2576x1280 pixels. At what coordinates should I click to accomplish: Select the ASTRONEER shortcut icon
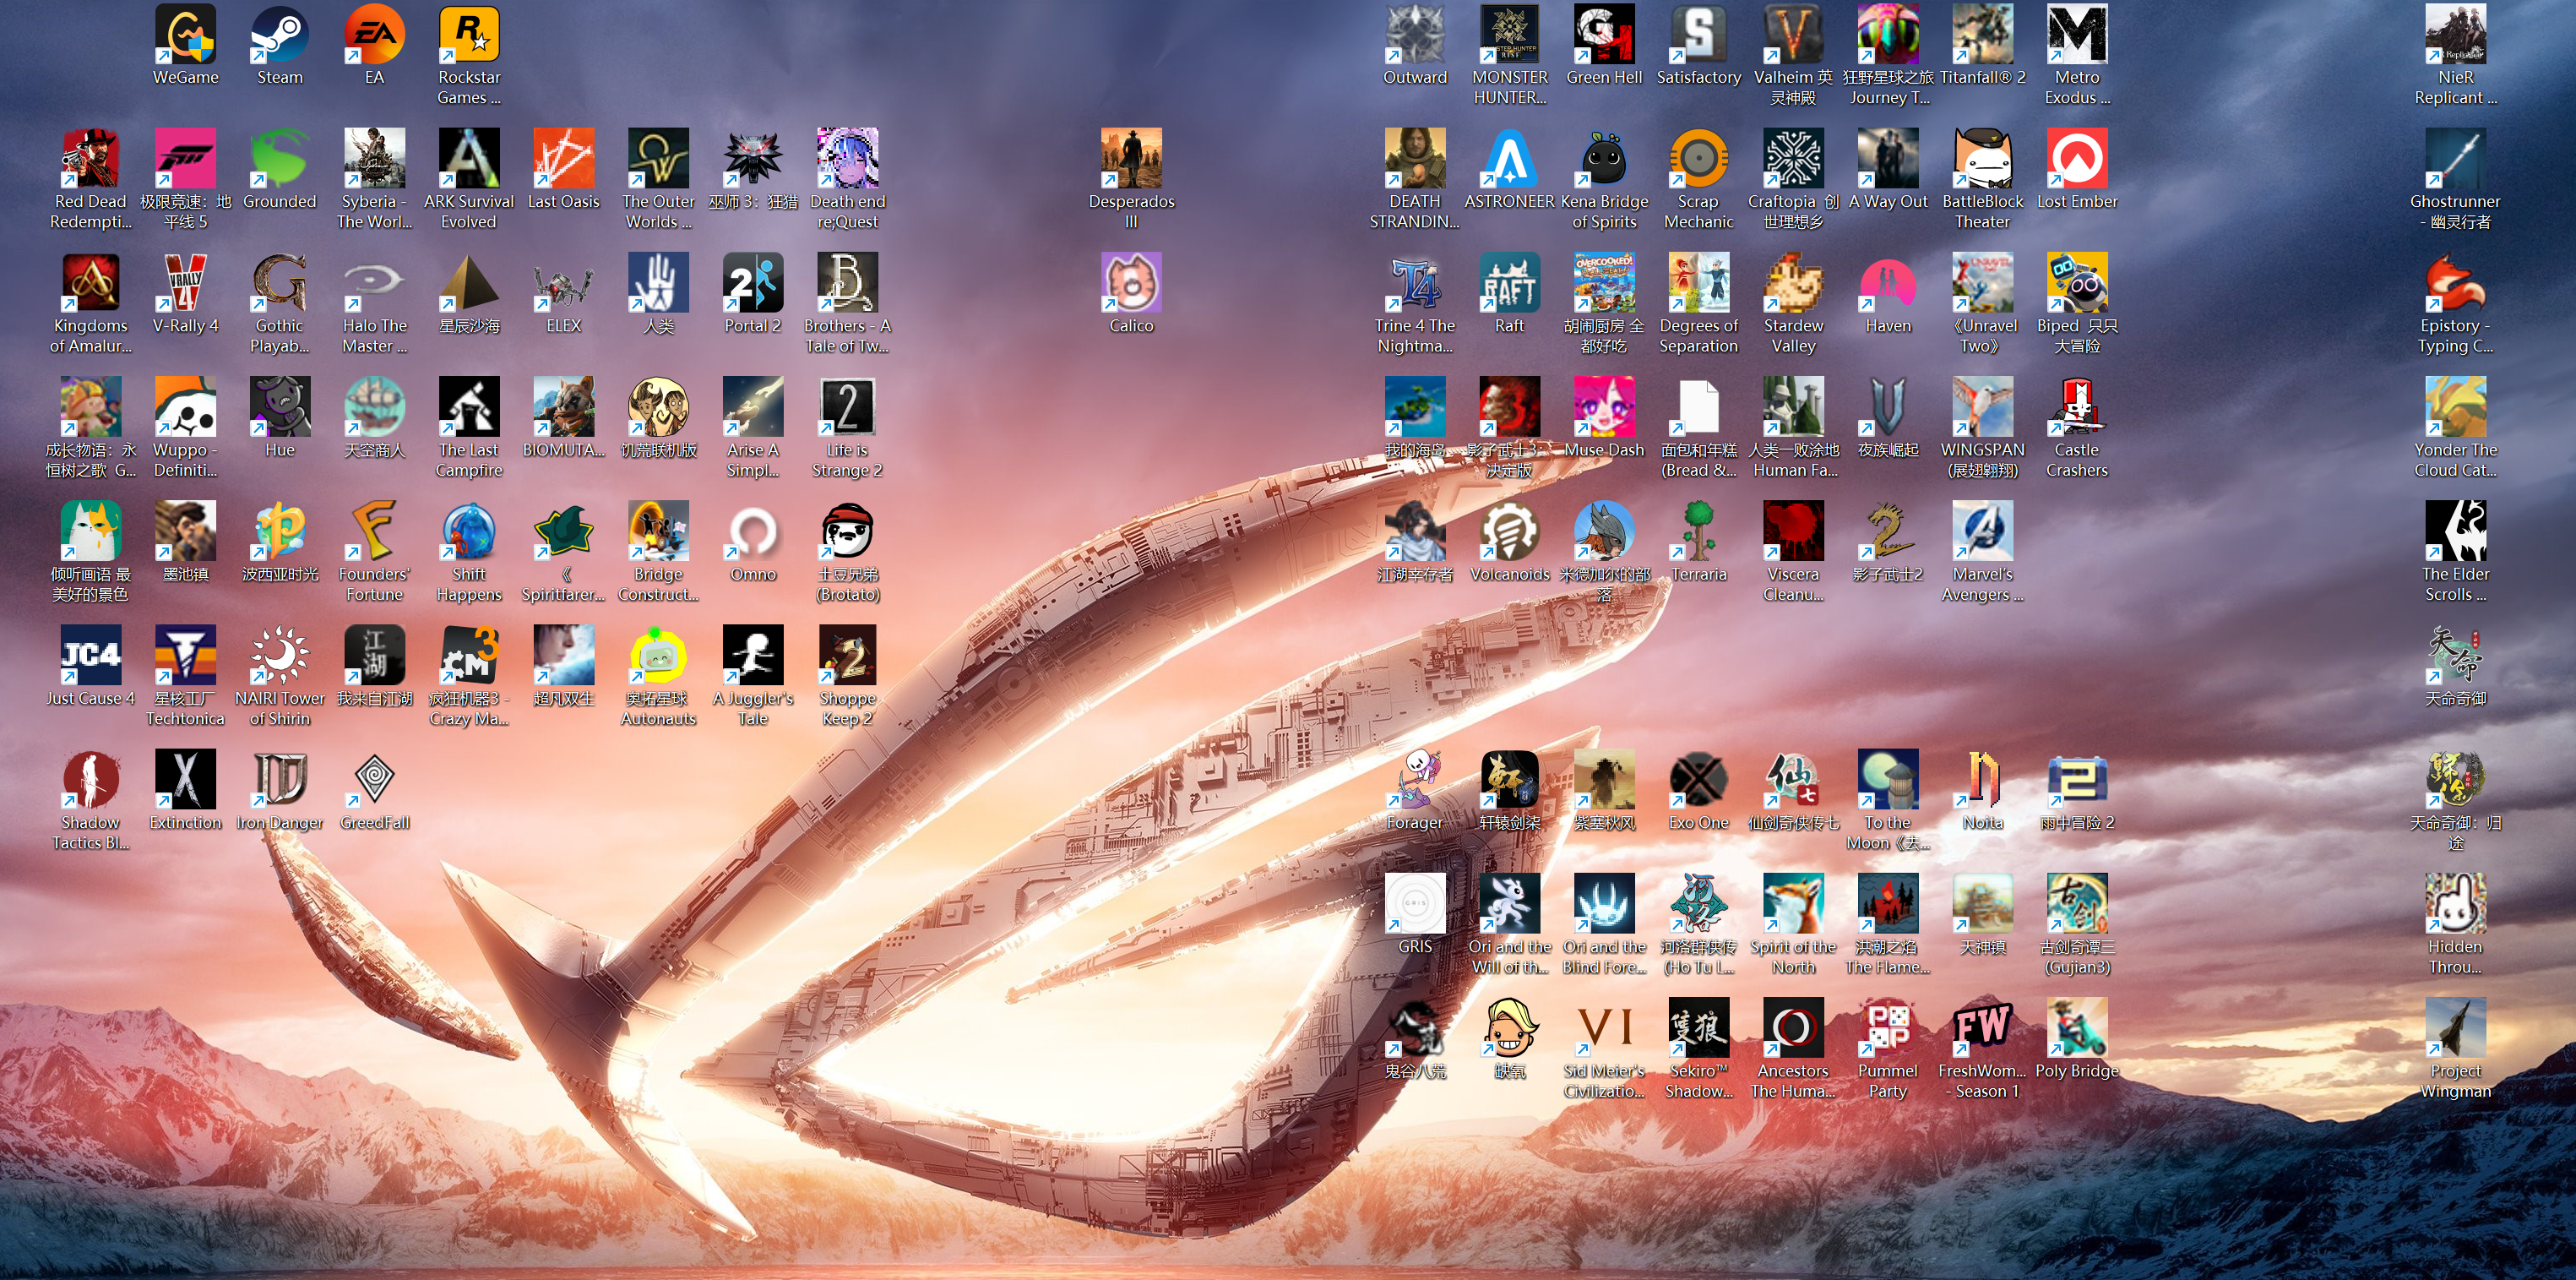pyautogui.click(x=1509, y=158)
